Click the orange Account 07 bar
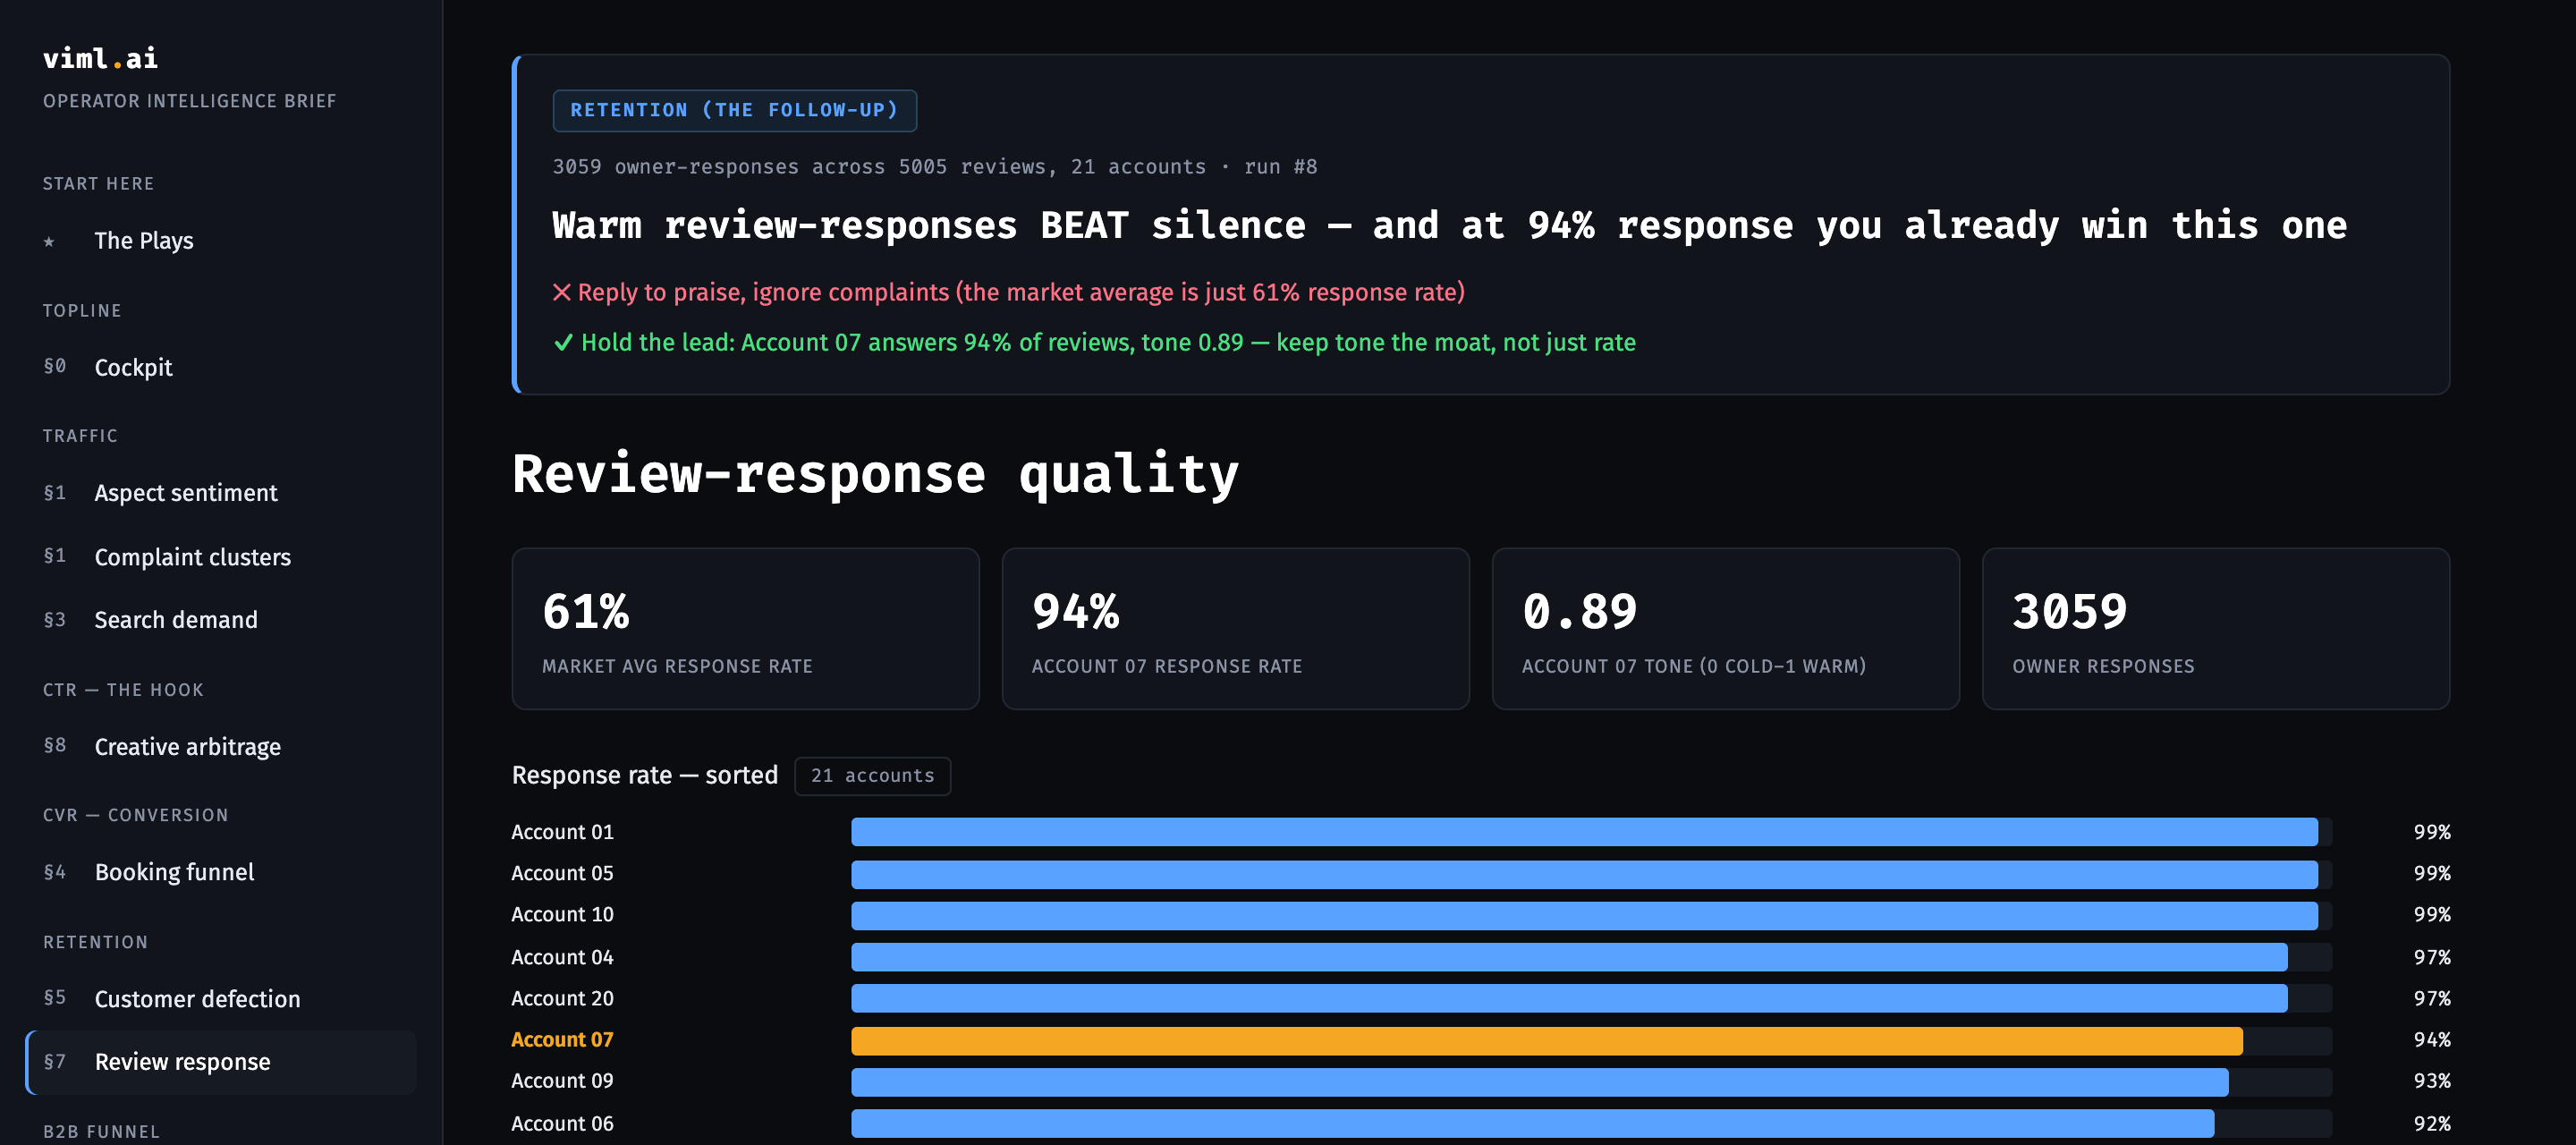2576x1145 pixels. [x=1546, y=1040]
